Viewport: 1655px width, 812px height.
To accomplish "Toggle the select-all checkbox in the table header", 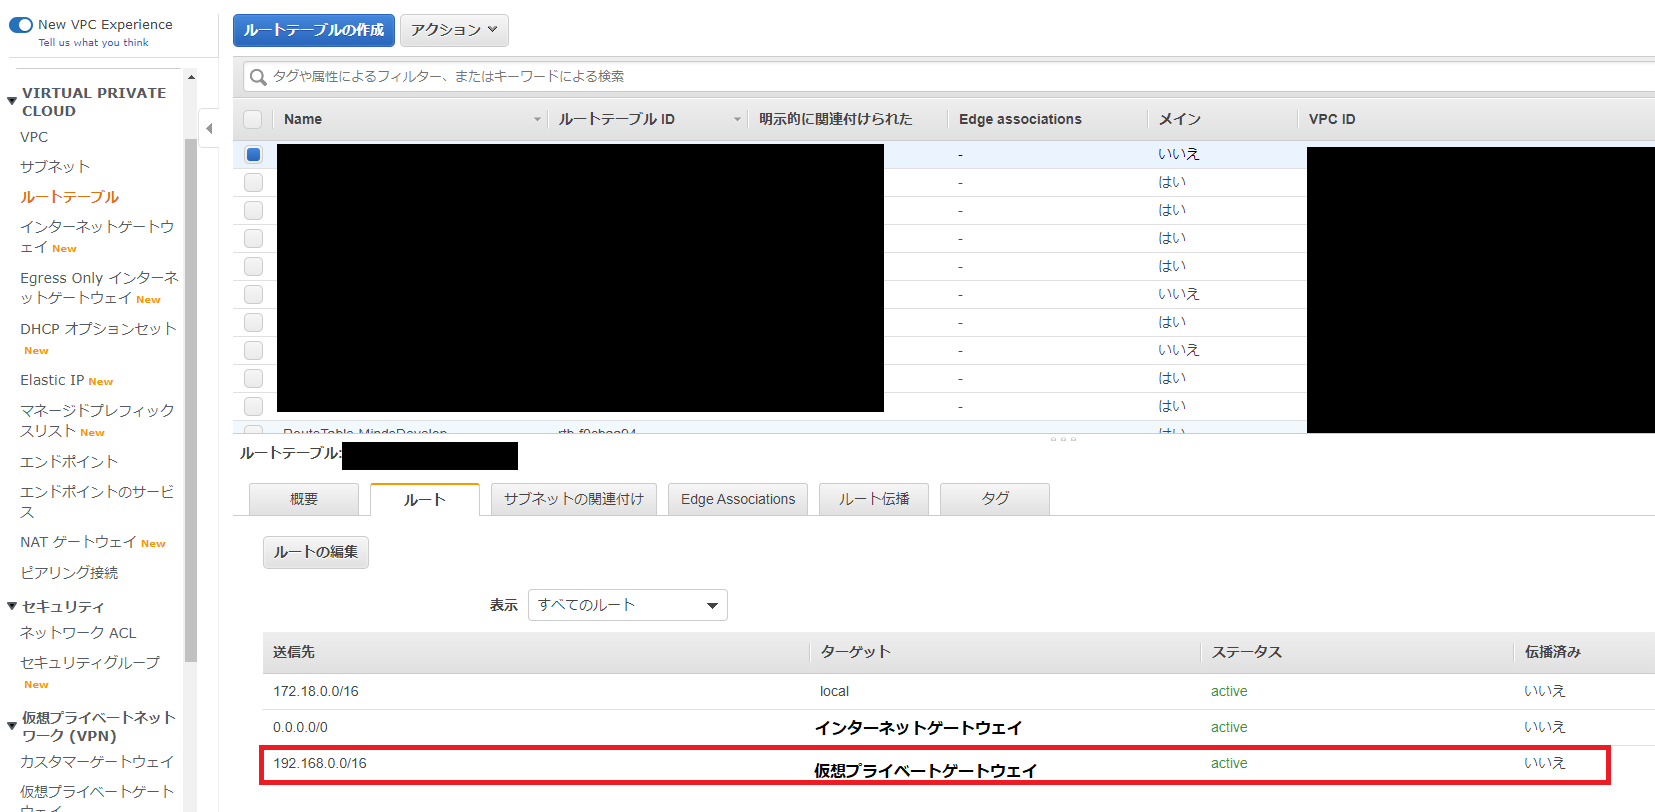I will point(253,119).
